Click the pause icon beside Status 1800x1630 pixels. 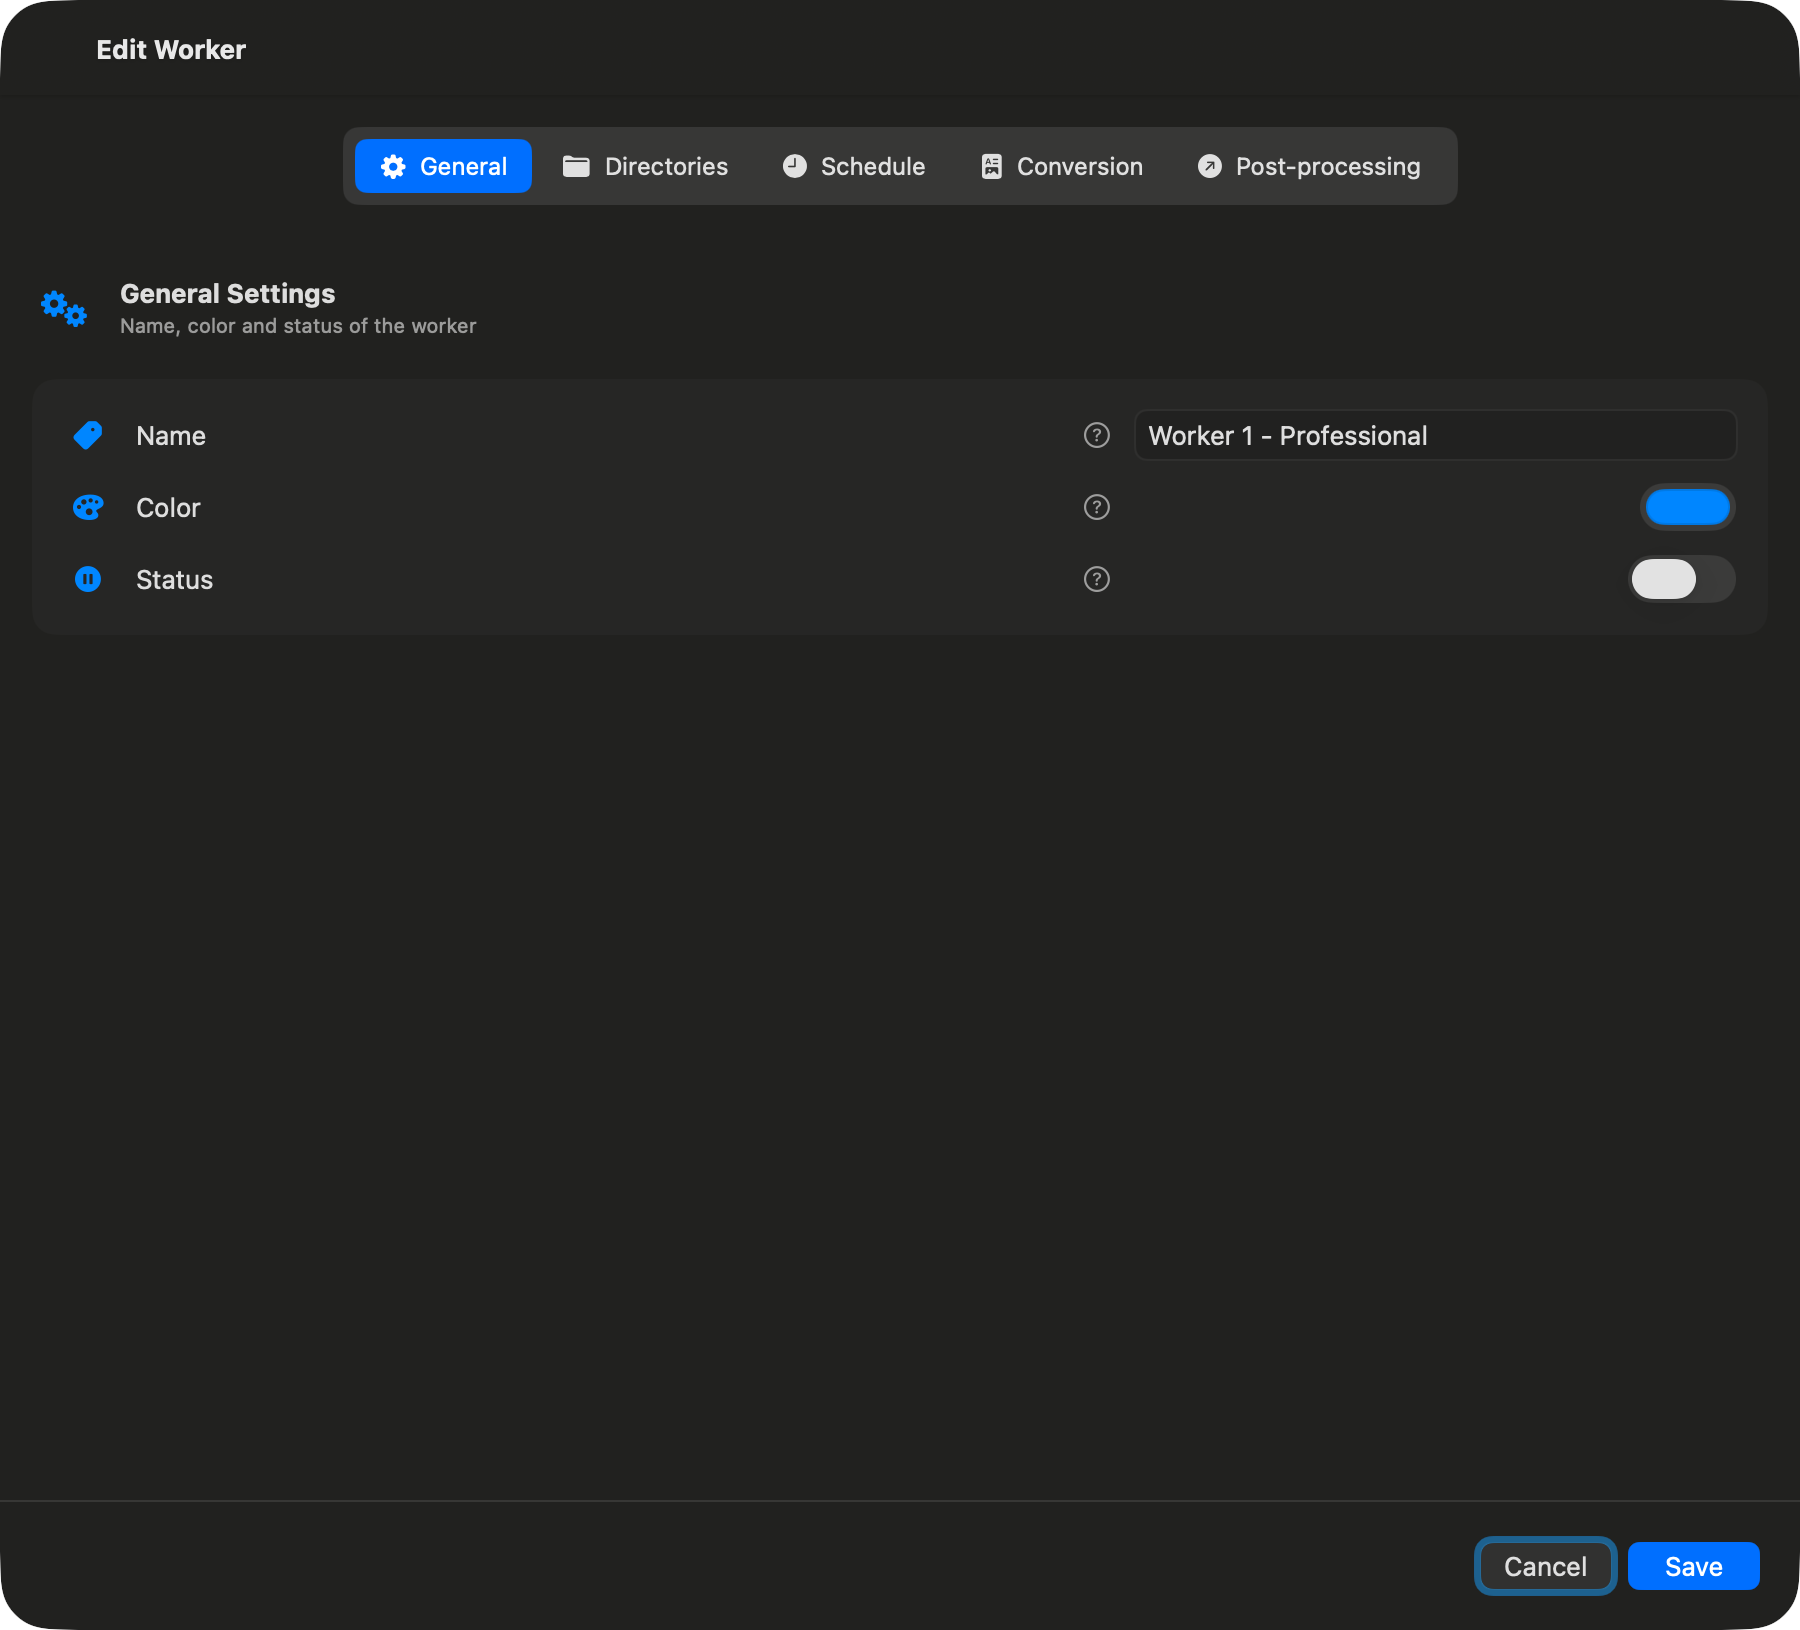click(x=88, y=579)
